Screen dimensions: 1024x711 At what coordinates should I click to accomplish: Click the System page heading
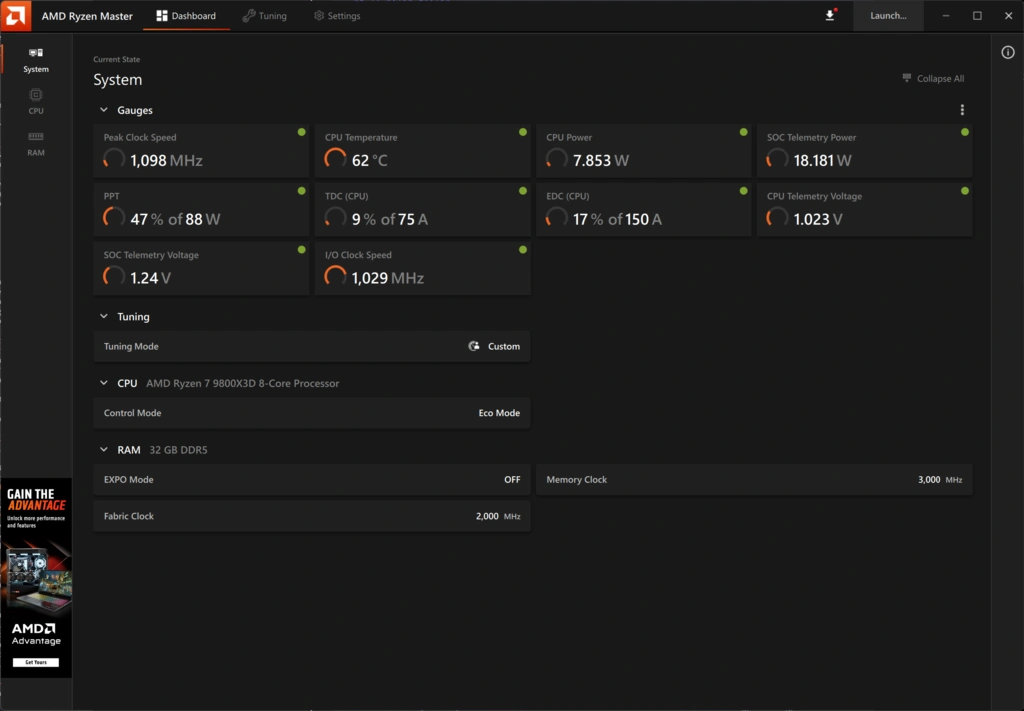(x=118, y=80)
